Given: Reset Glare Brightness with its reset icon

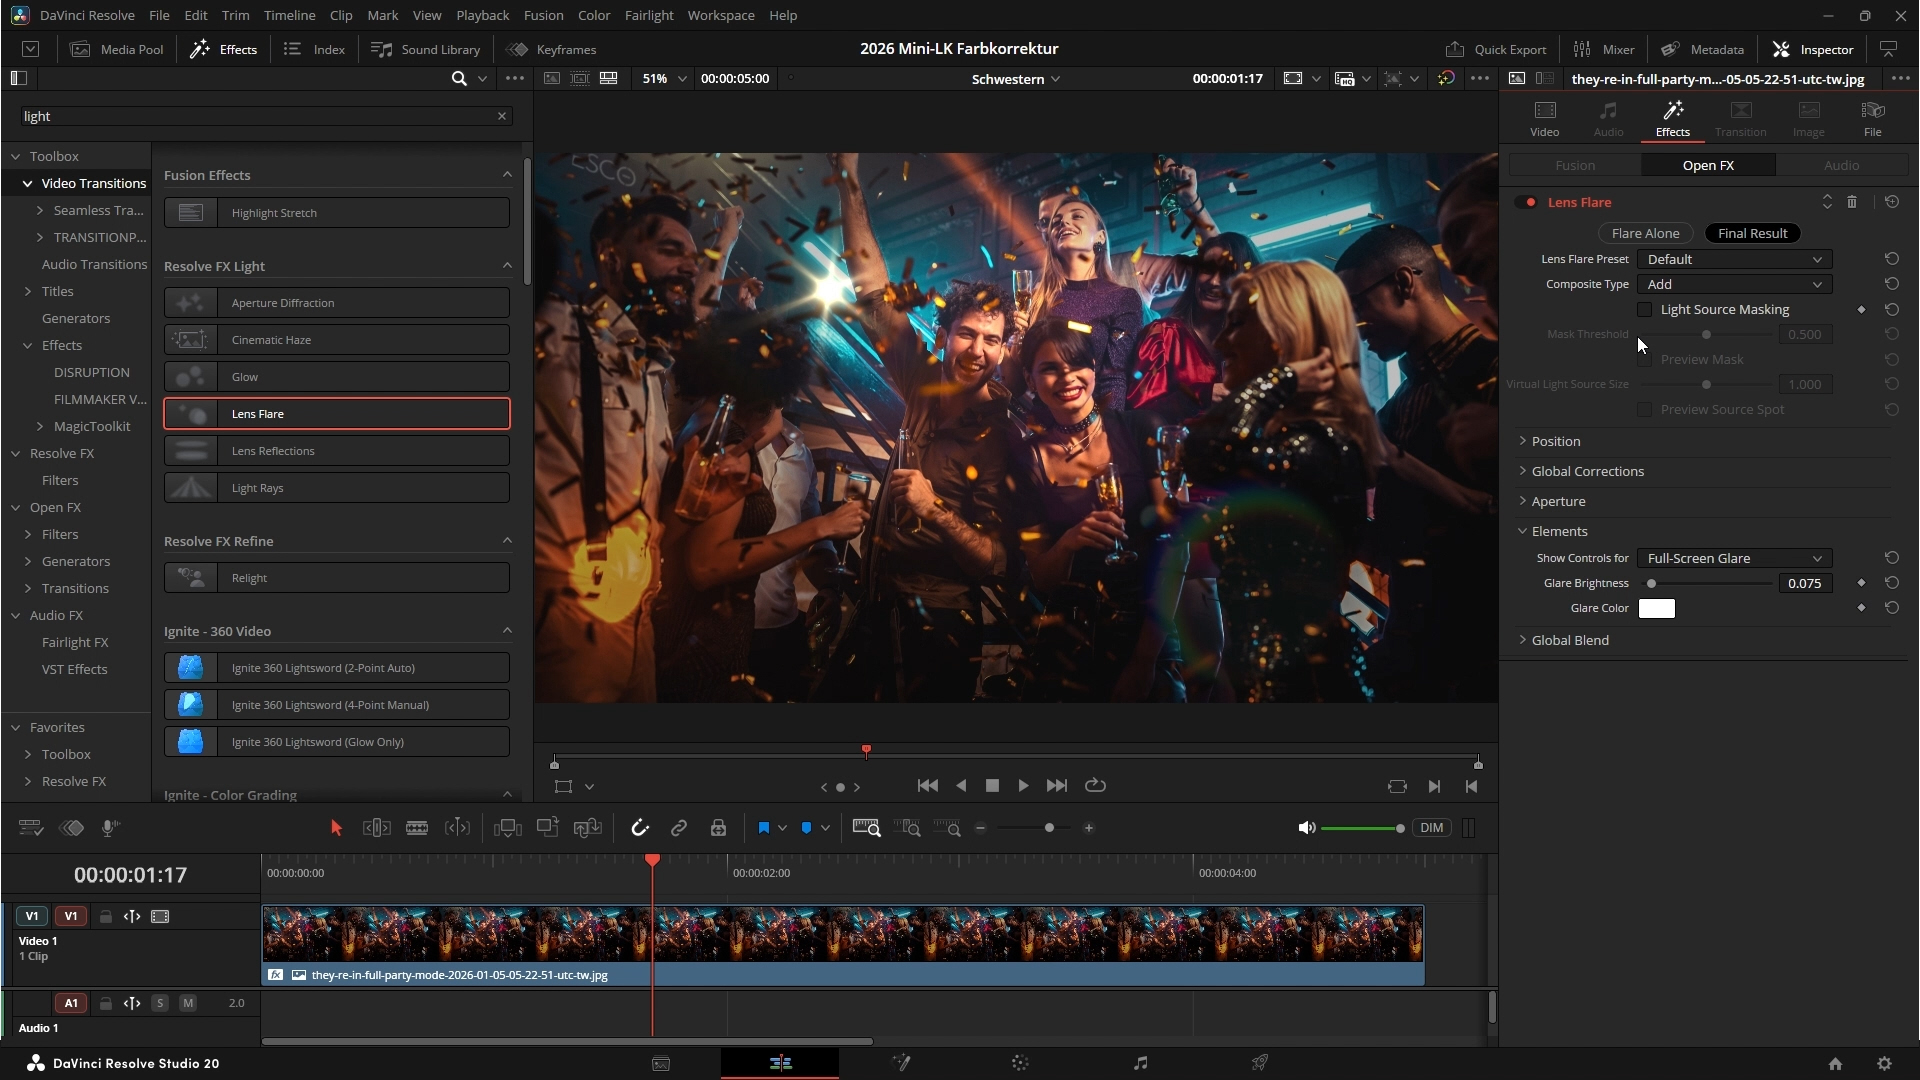Looking at the screenshot, I should click(x=1892, y=583).
